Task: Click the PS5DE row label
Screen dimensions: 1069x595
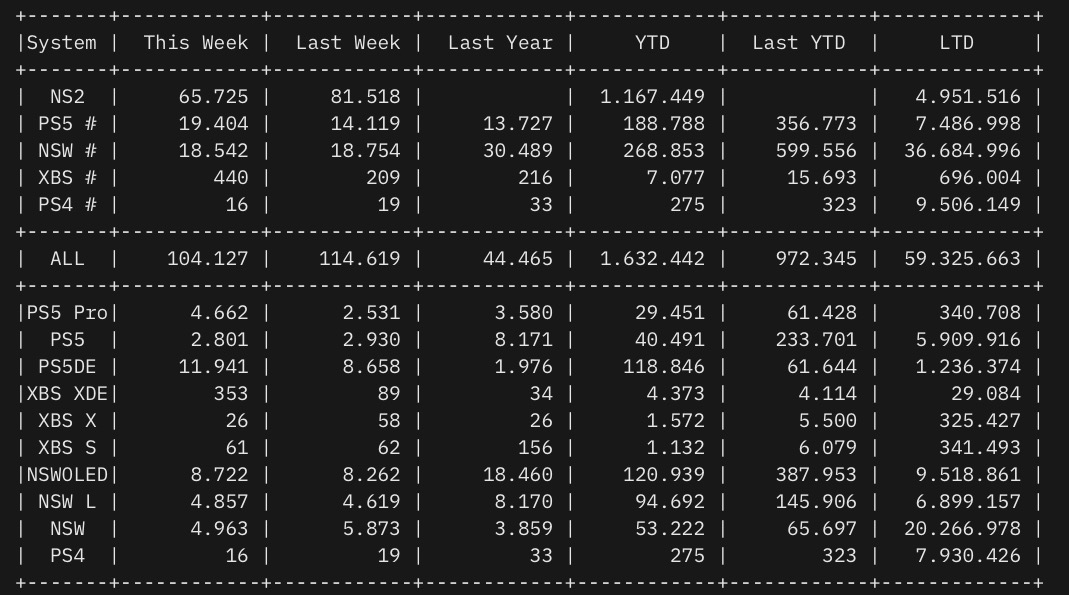Action: pos(67,367)
